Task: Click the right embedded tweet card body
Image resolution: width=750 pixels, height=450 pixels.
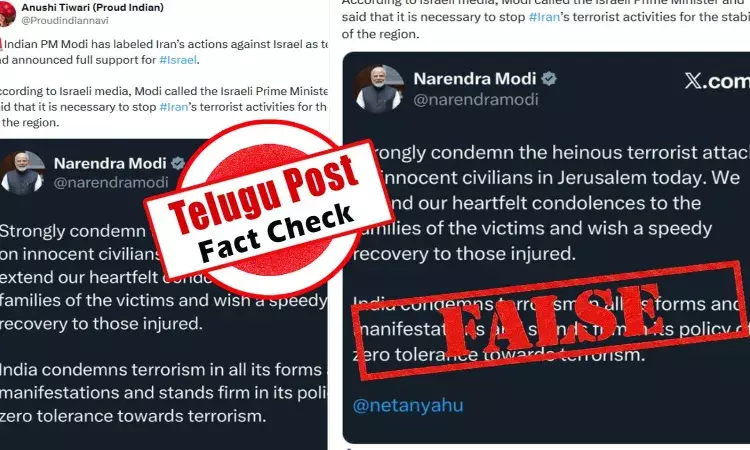Action: (546, 248)
